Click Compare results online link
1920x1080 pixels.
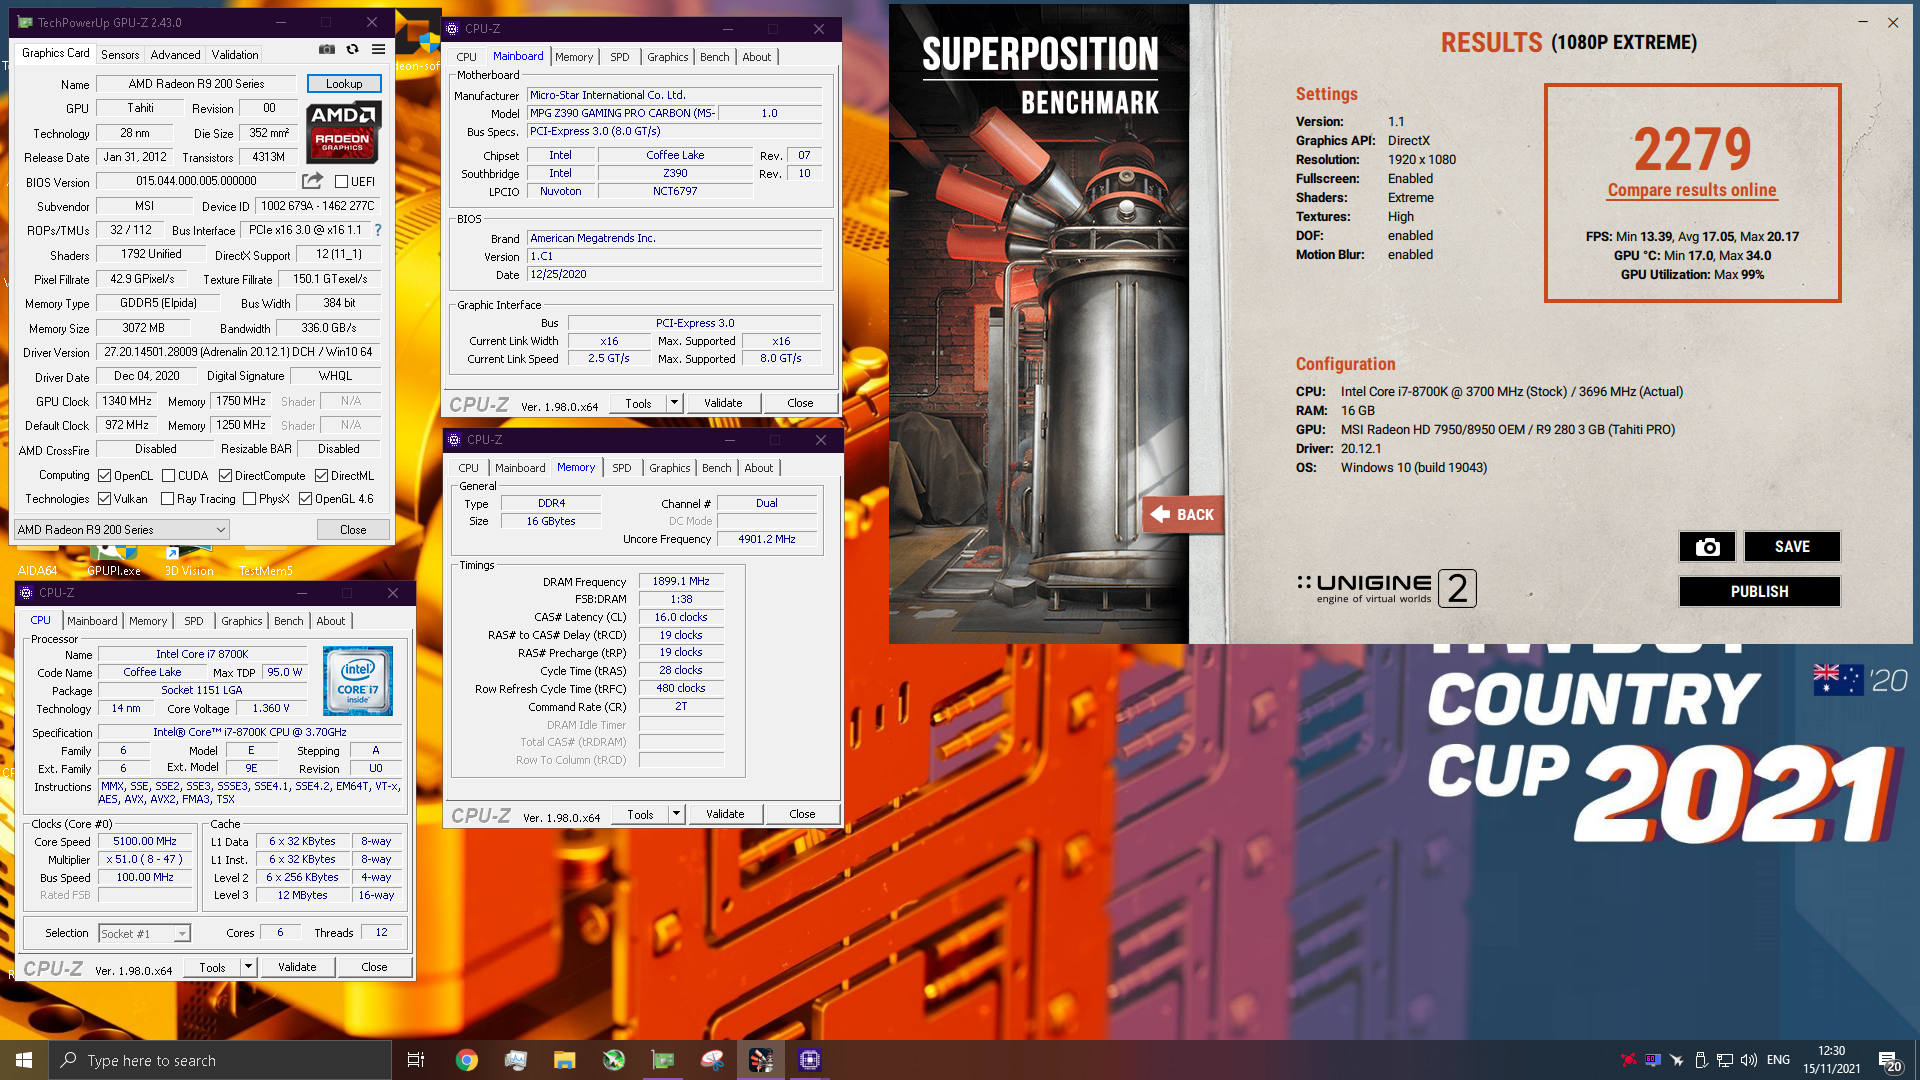pyautogui.click(x=1692, y=190)
